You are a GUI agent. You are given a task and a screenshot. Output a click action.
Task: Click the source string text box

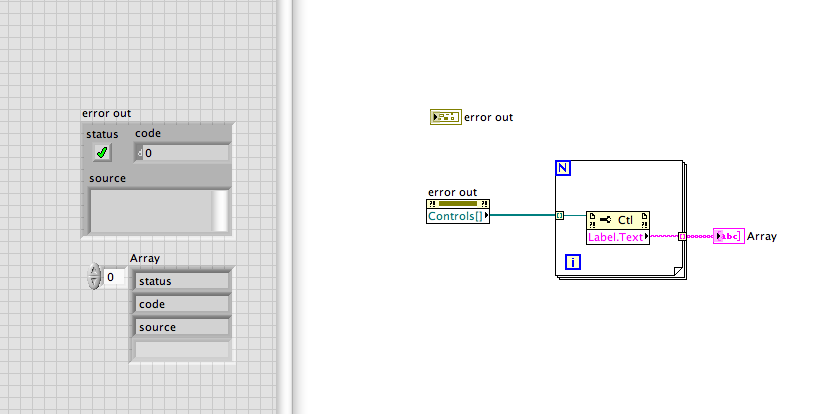coord(151,210)
